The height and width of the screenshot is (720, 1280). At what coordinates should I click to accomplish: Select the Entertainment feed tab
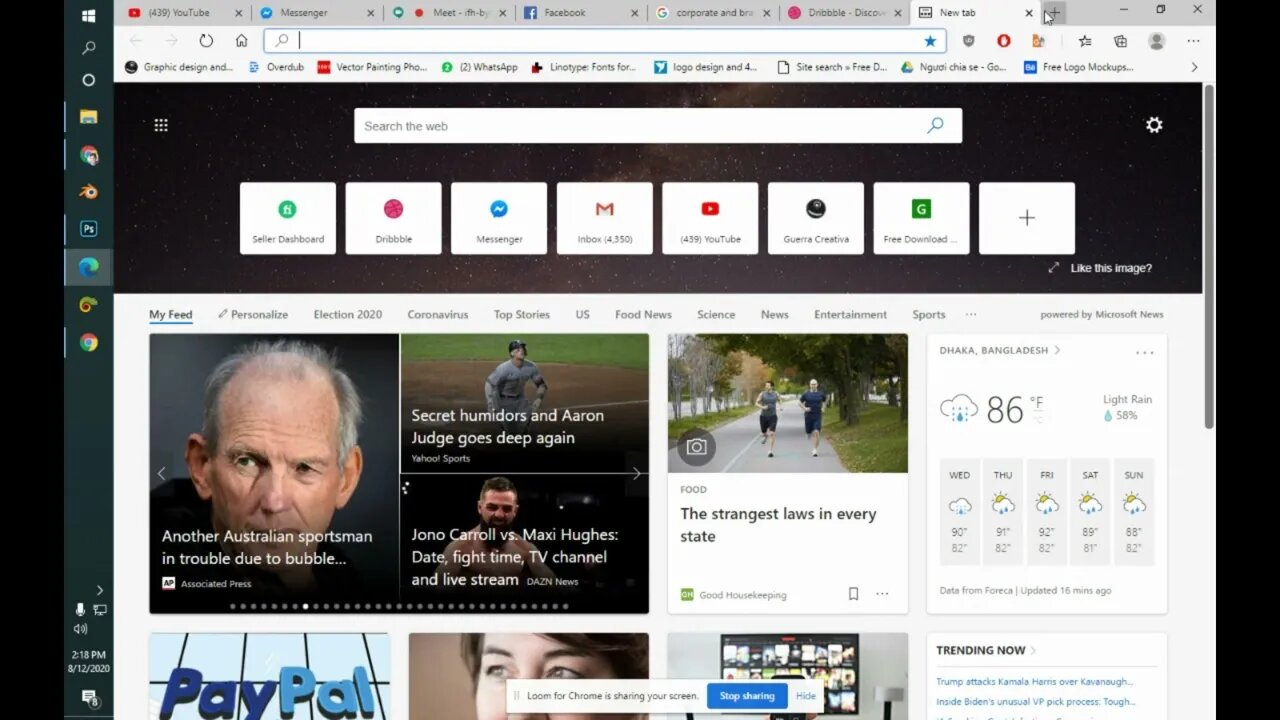tap(850, 314)
